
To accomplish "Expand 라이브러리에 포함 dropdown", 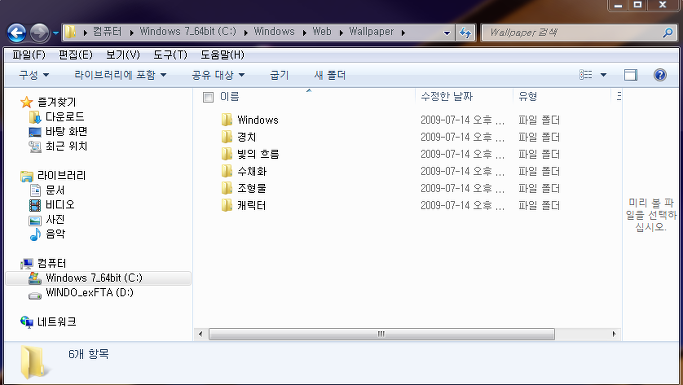I will point(120,75).
